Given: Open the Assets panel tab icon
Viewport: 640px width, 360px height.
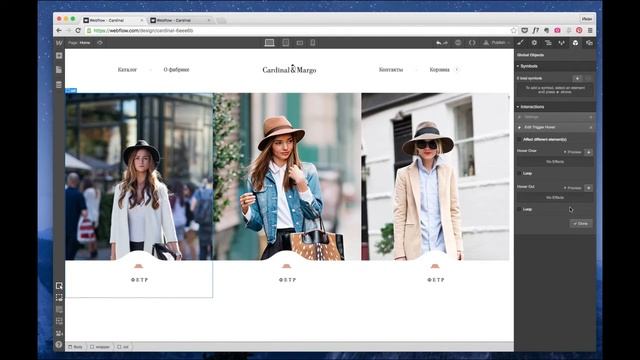Looking at the screenshot, I should (x=589, y=43).
